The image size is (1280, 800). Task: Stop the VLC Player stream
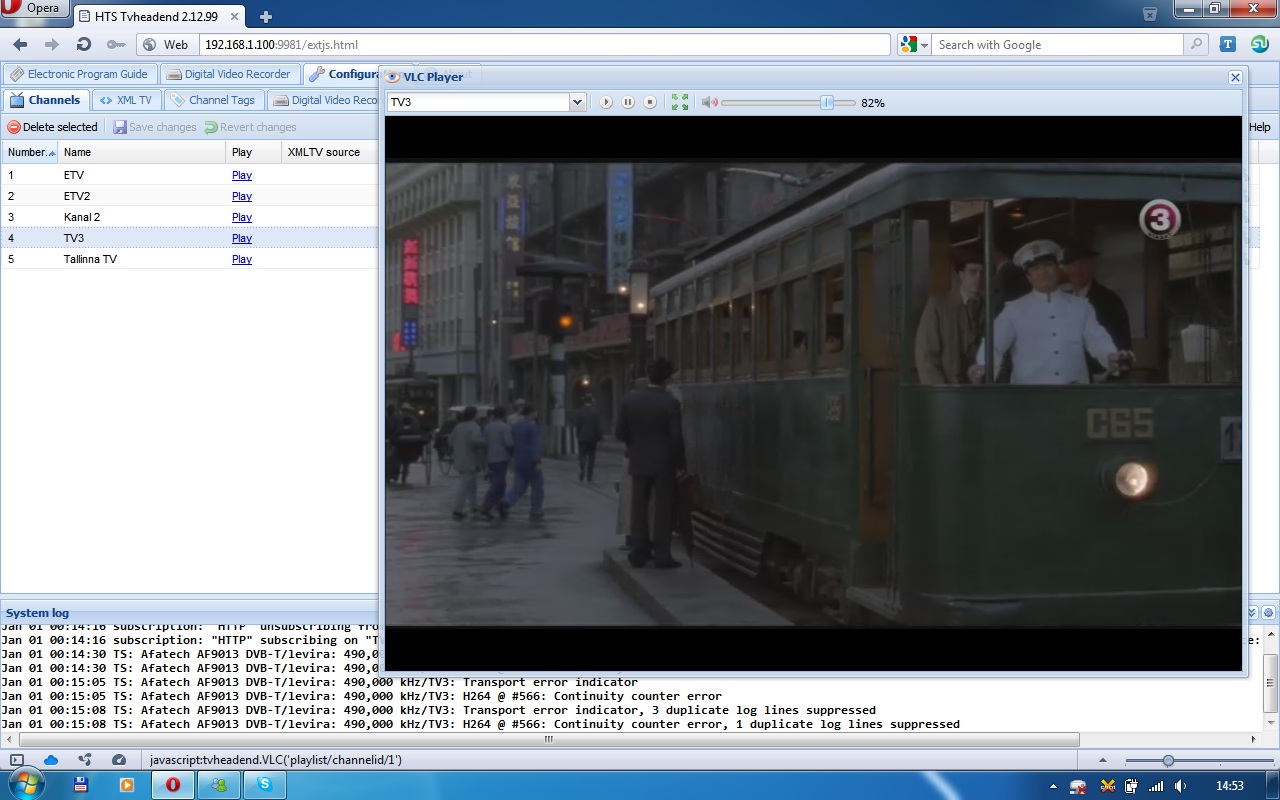click(650, 102)
